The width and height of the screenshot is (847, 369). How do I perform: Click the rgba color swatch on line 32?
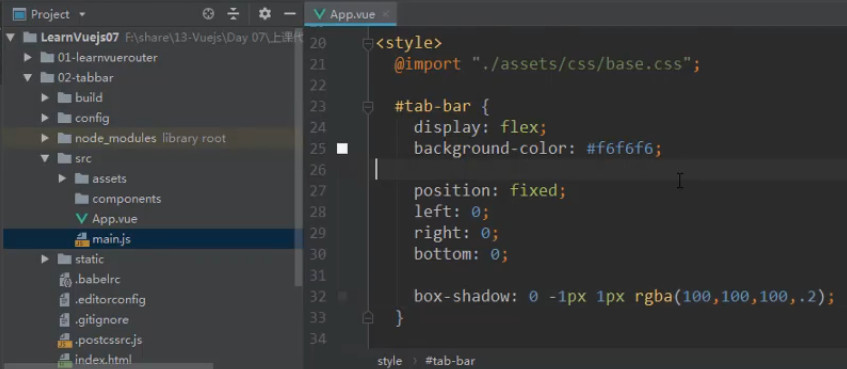click(342, 297)
